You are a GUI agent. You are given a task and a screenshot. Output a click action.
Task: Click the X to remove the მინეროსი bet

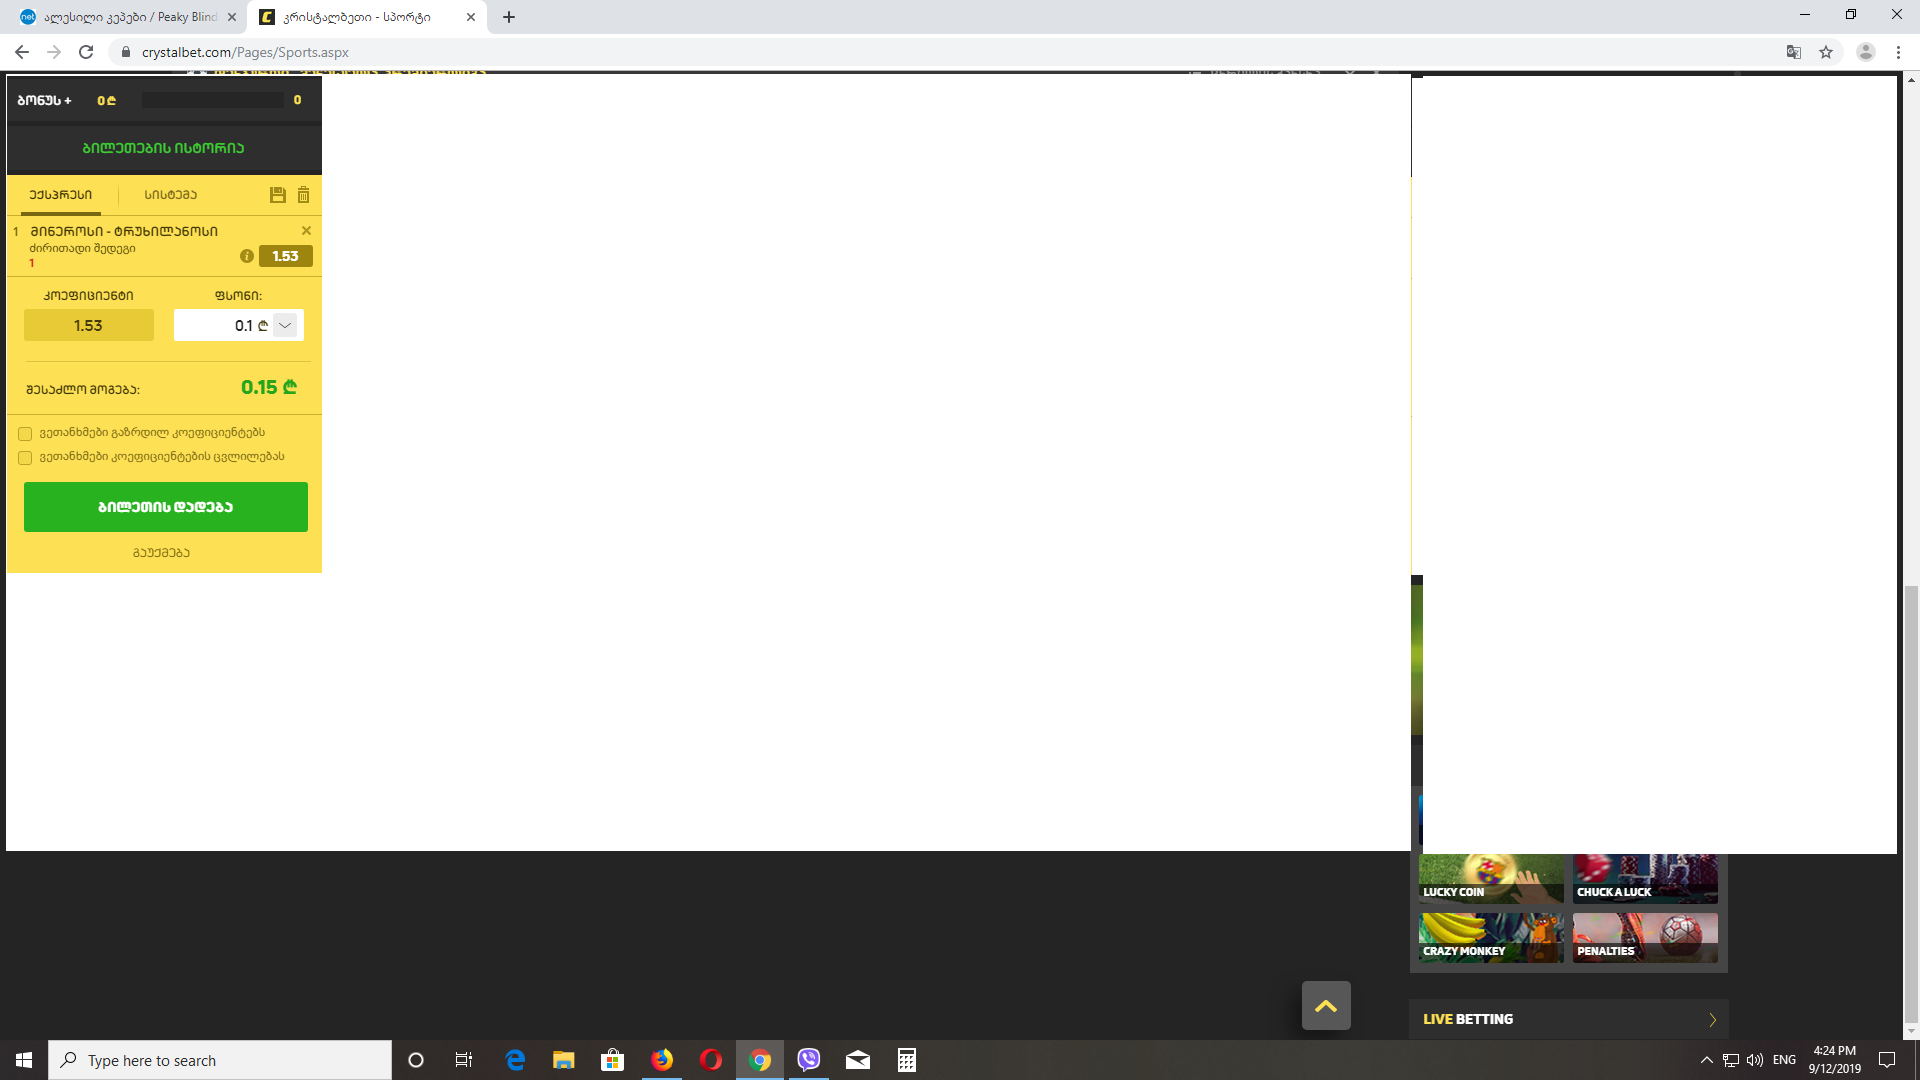pos(306,230)
